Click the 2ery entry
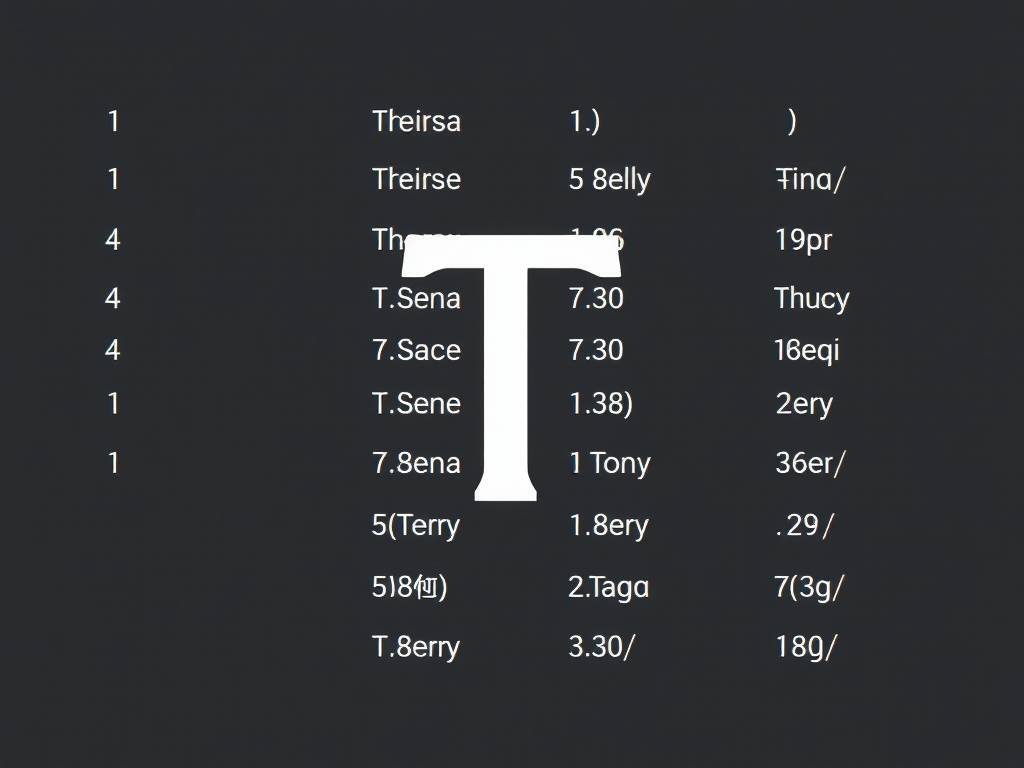The image size is (1024, 768). pyautogui.click(x=804, y=404)
